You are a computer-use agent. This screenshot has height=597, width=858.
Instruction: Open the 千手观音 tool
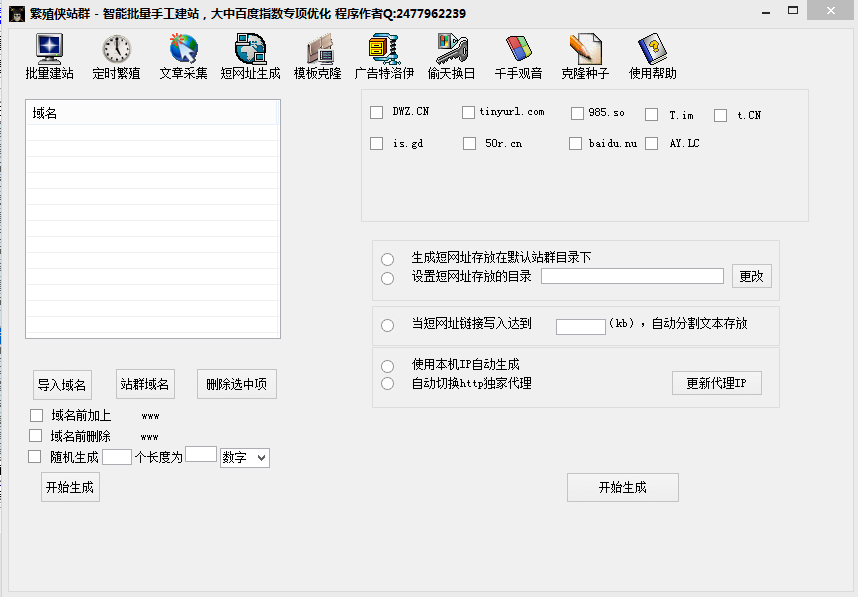tap(518, 56)
